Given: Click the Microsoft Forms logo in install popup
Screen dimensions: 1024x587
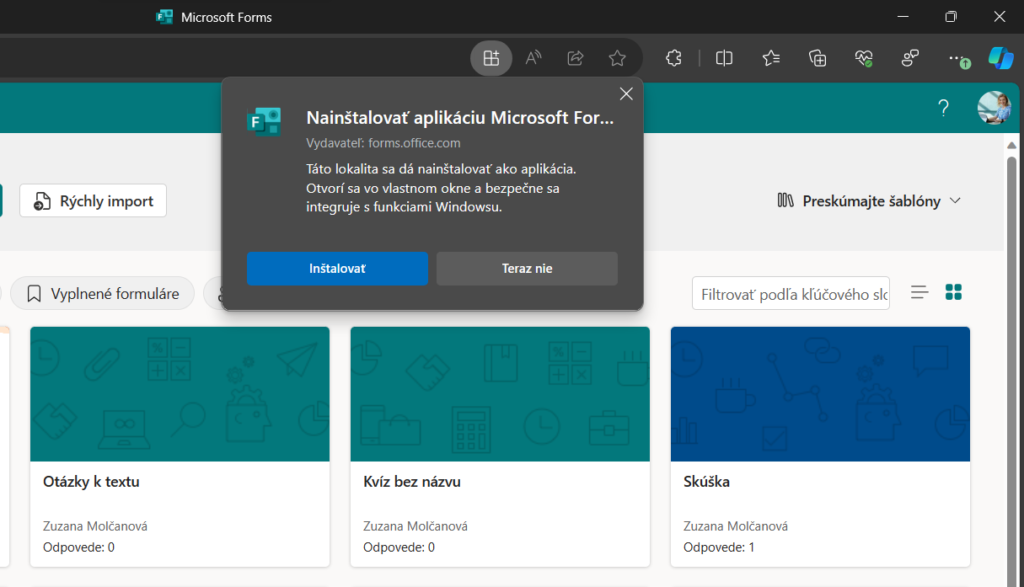Looking at the screenshot, I should tap(264, 121).
